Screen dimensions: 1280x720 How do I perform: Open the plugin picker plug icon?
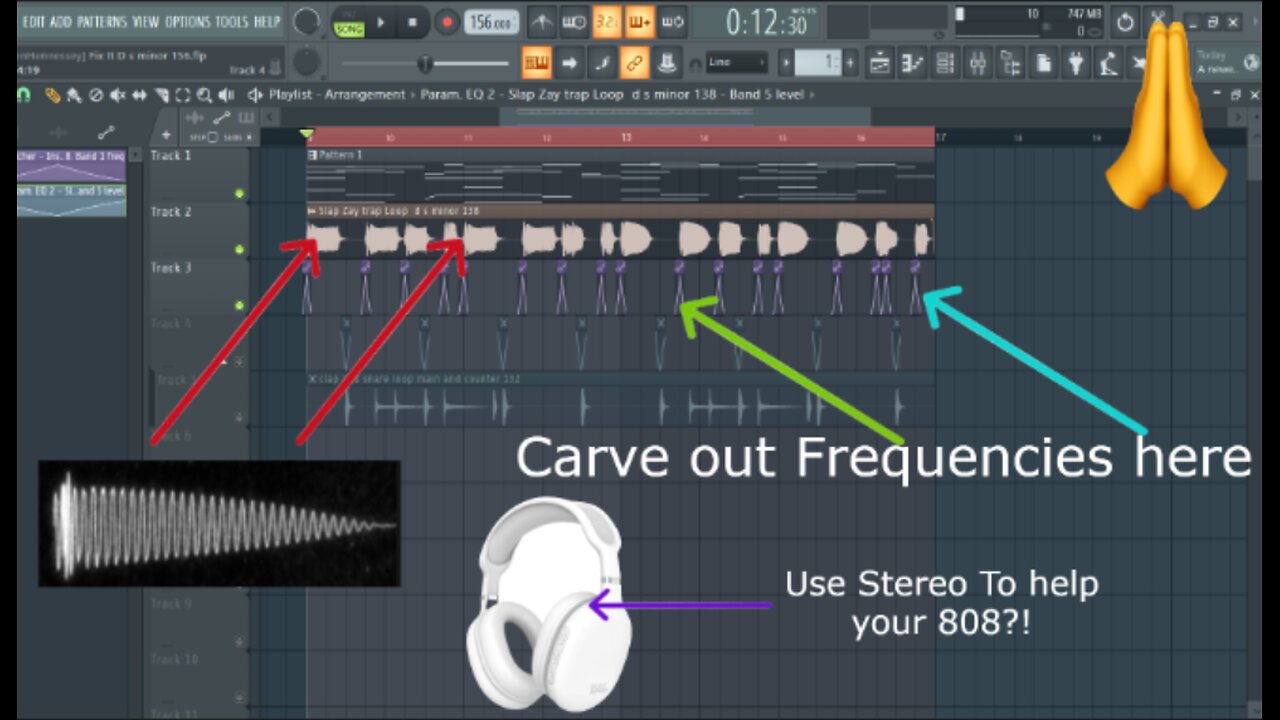[1076, 63]
